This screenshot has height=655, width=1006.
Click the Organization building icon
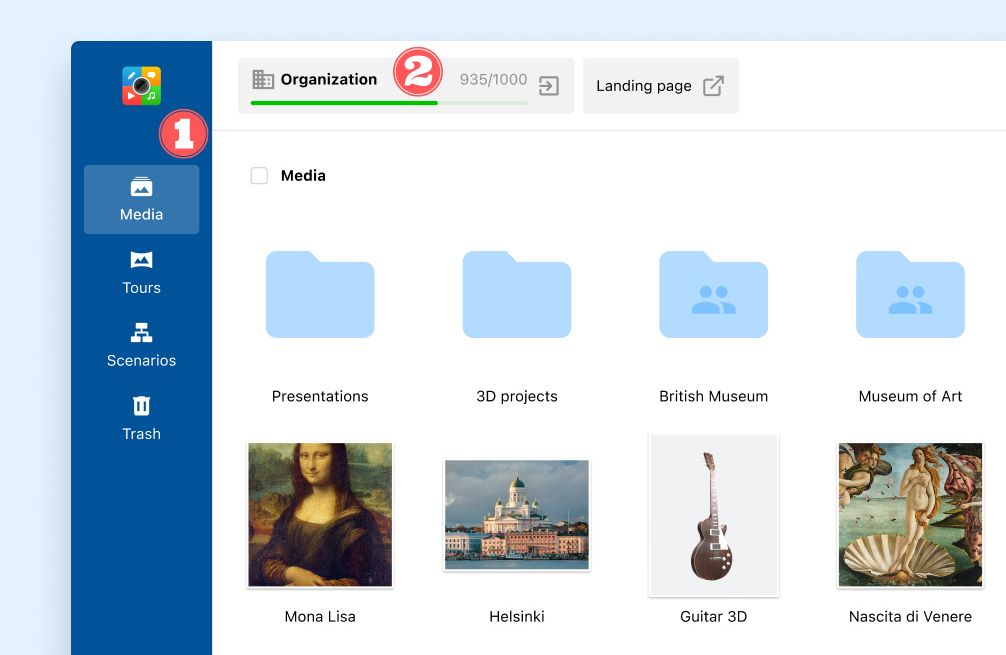coord(263,79)
